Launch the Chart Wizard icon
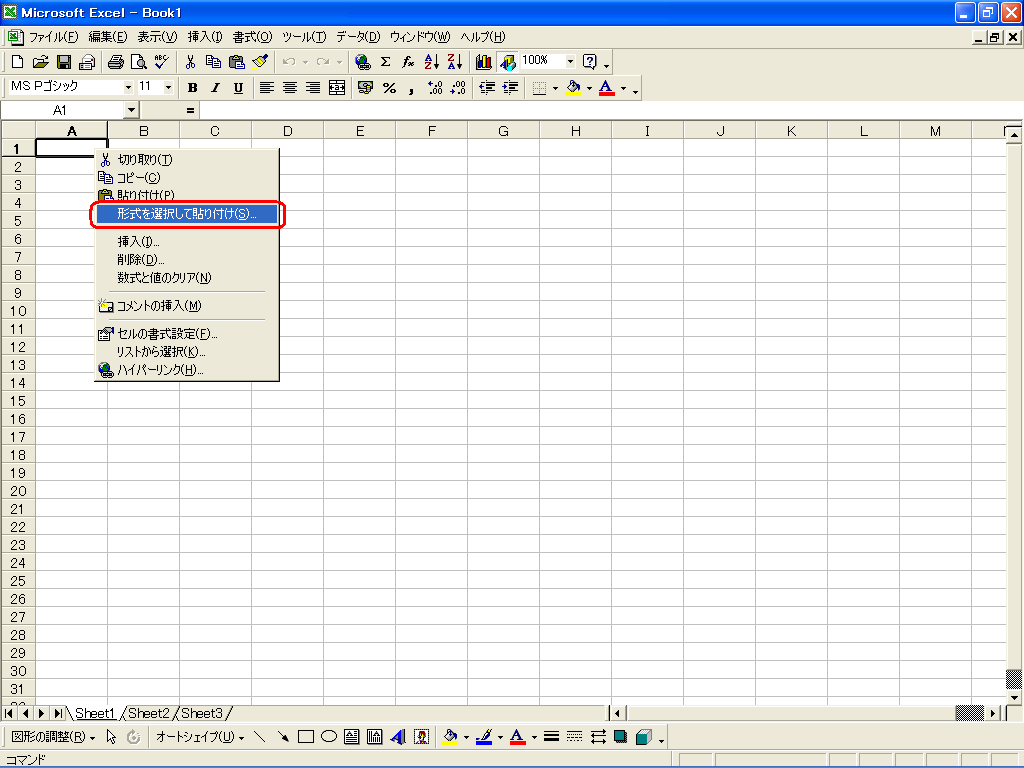The image size is (1024, 768). [483, 62]
